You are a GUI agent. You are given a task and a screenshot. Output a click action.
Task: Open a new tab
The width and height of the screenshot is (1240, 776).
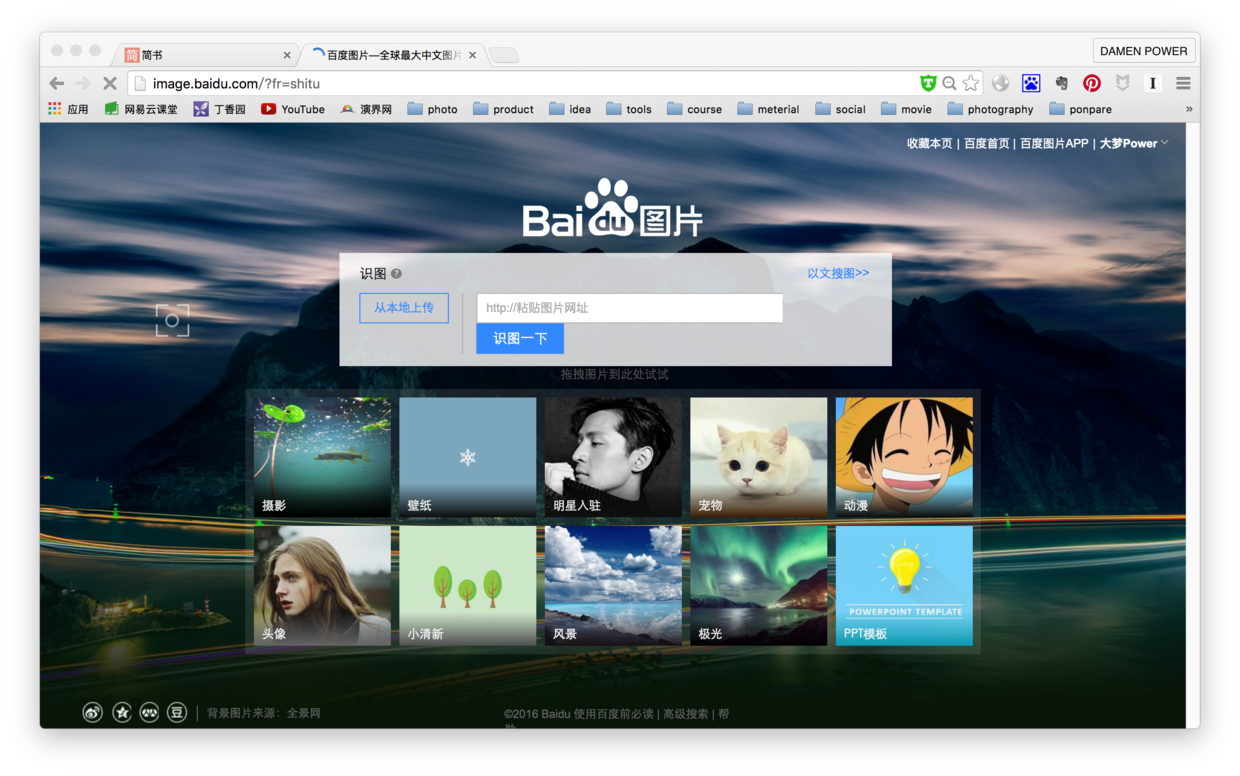coord(504,56)
